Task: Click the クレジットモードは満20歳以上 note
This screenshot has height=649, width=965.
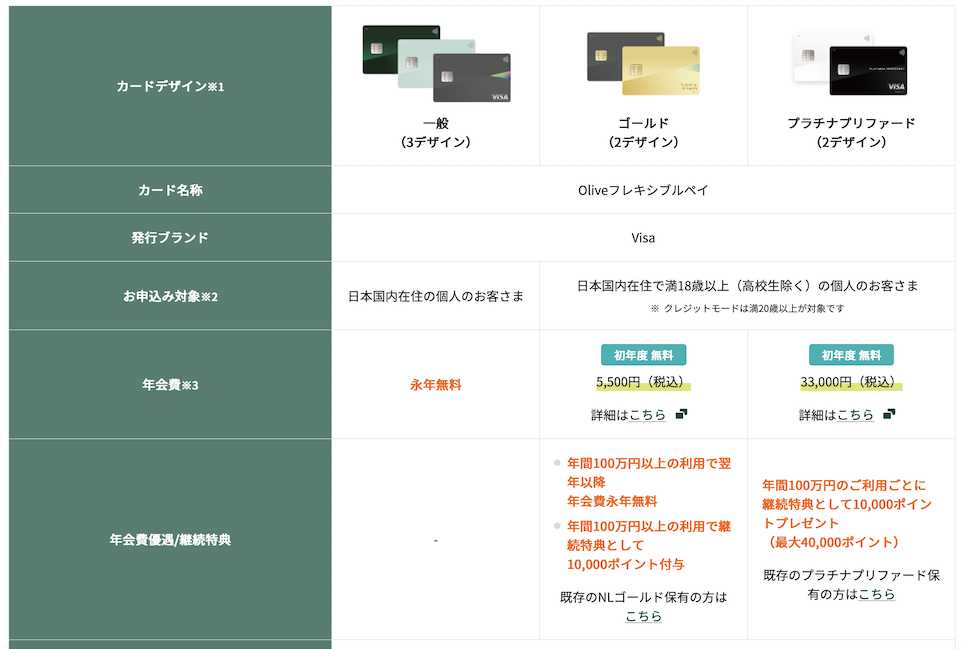Action: click(748, 308)
